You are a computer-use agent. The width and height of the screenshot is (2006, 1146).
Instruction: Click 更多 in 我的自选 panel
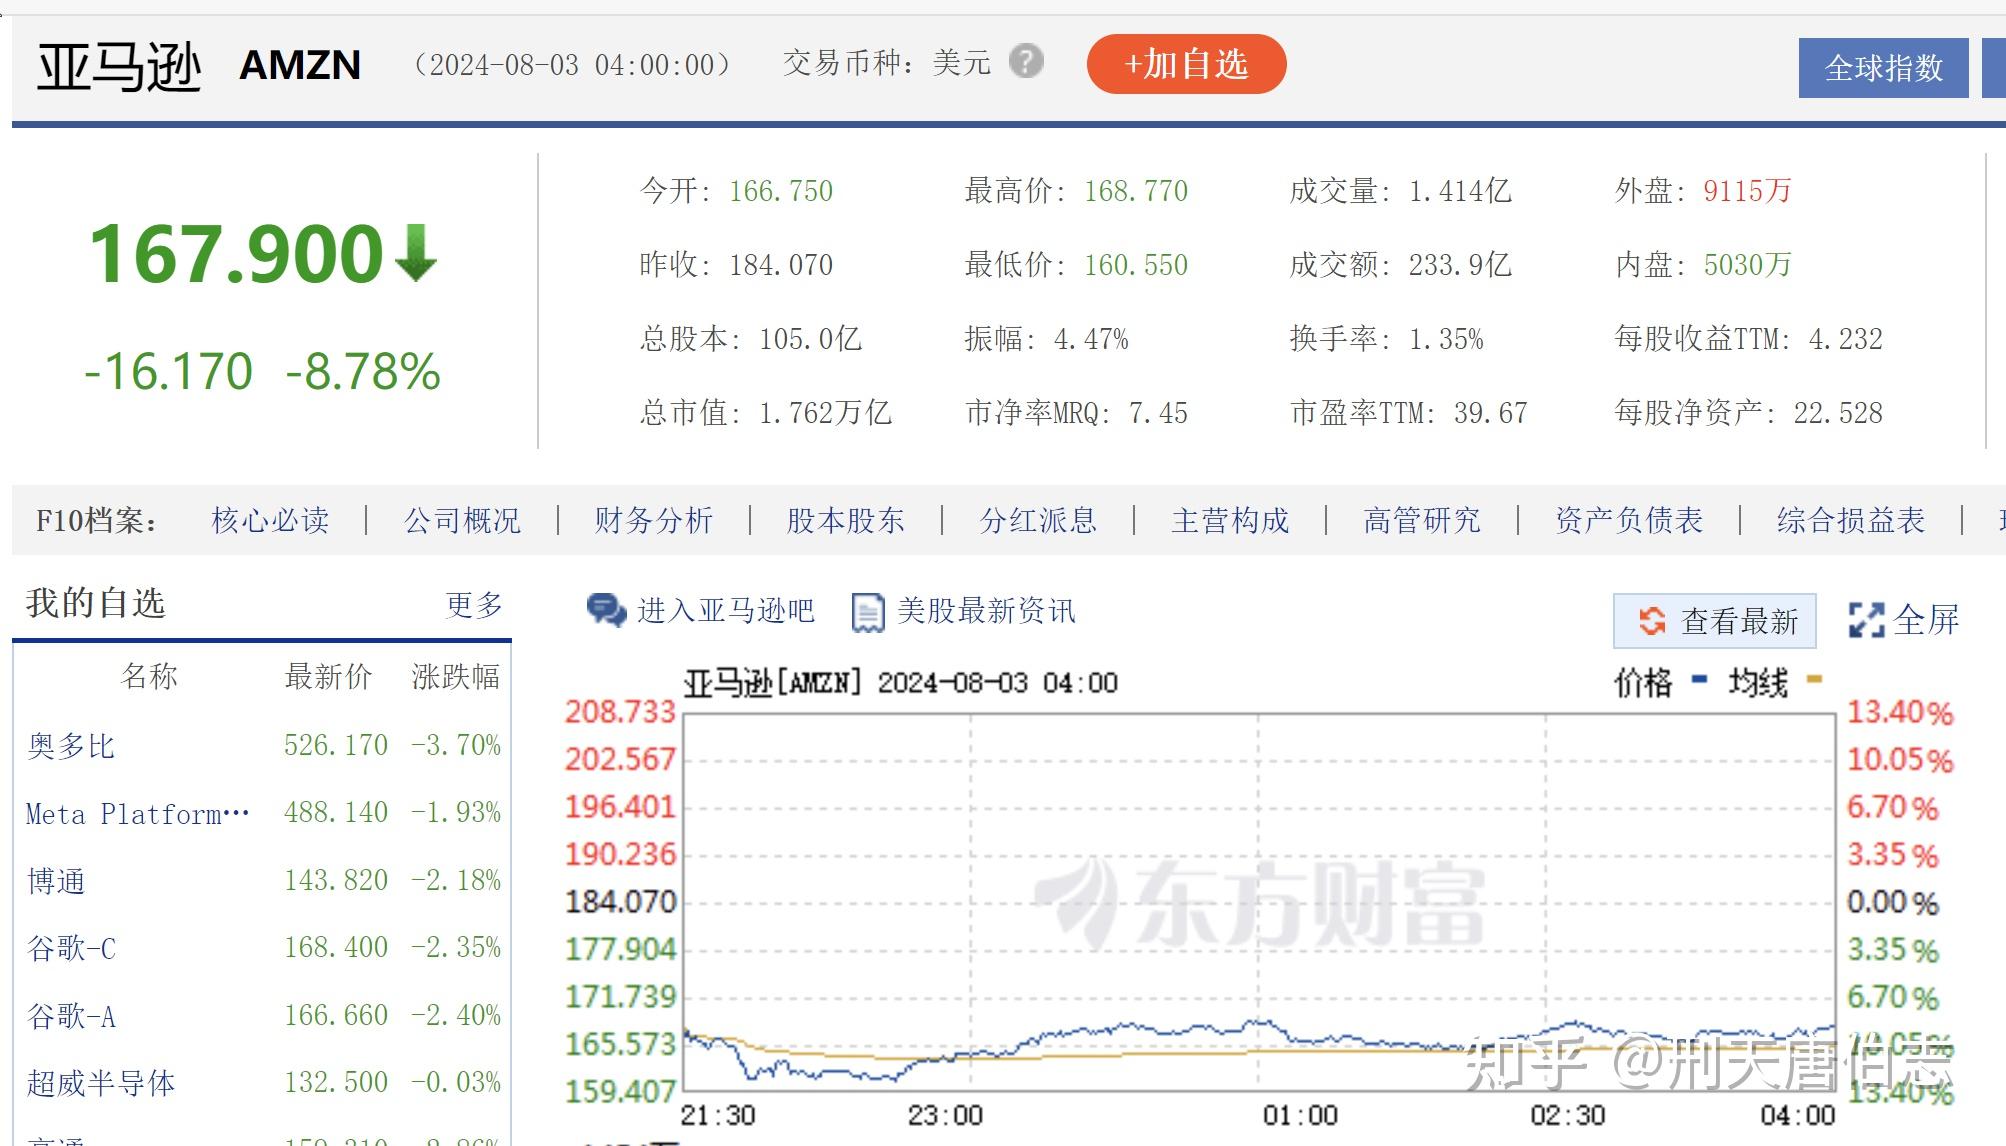pyautogui.click(x=474, y=604)
